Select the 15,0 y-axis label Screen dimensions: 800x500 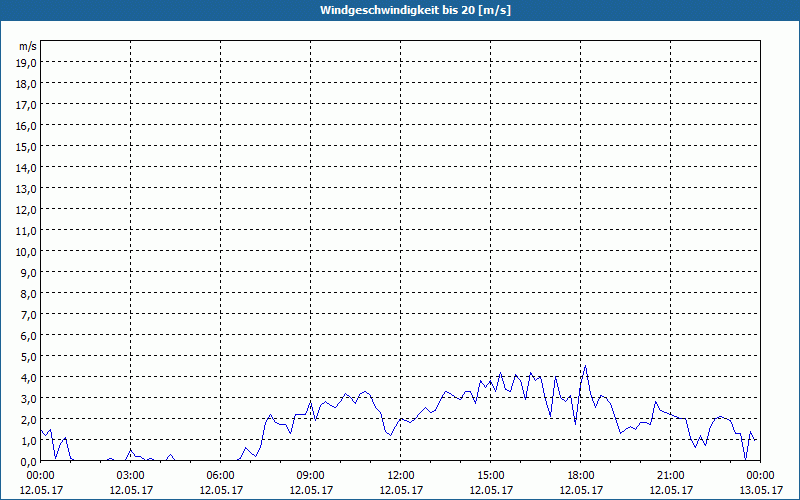click(28, 146)
